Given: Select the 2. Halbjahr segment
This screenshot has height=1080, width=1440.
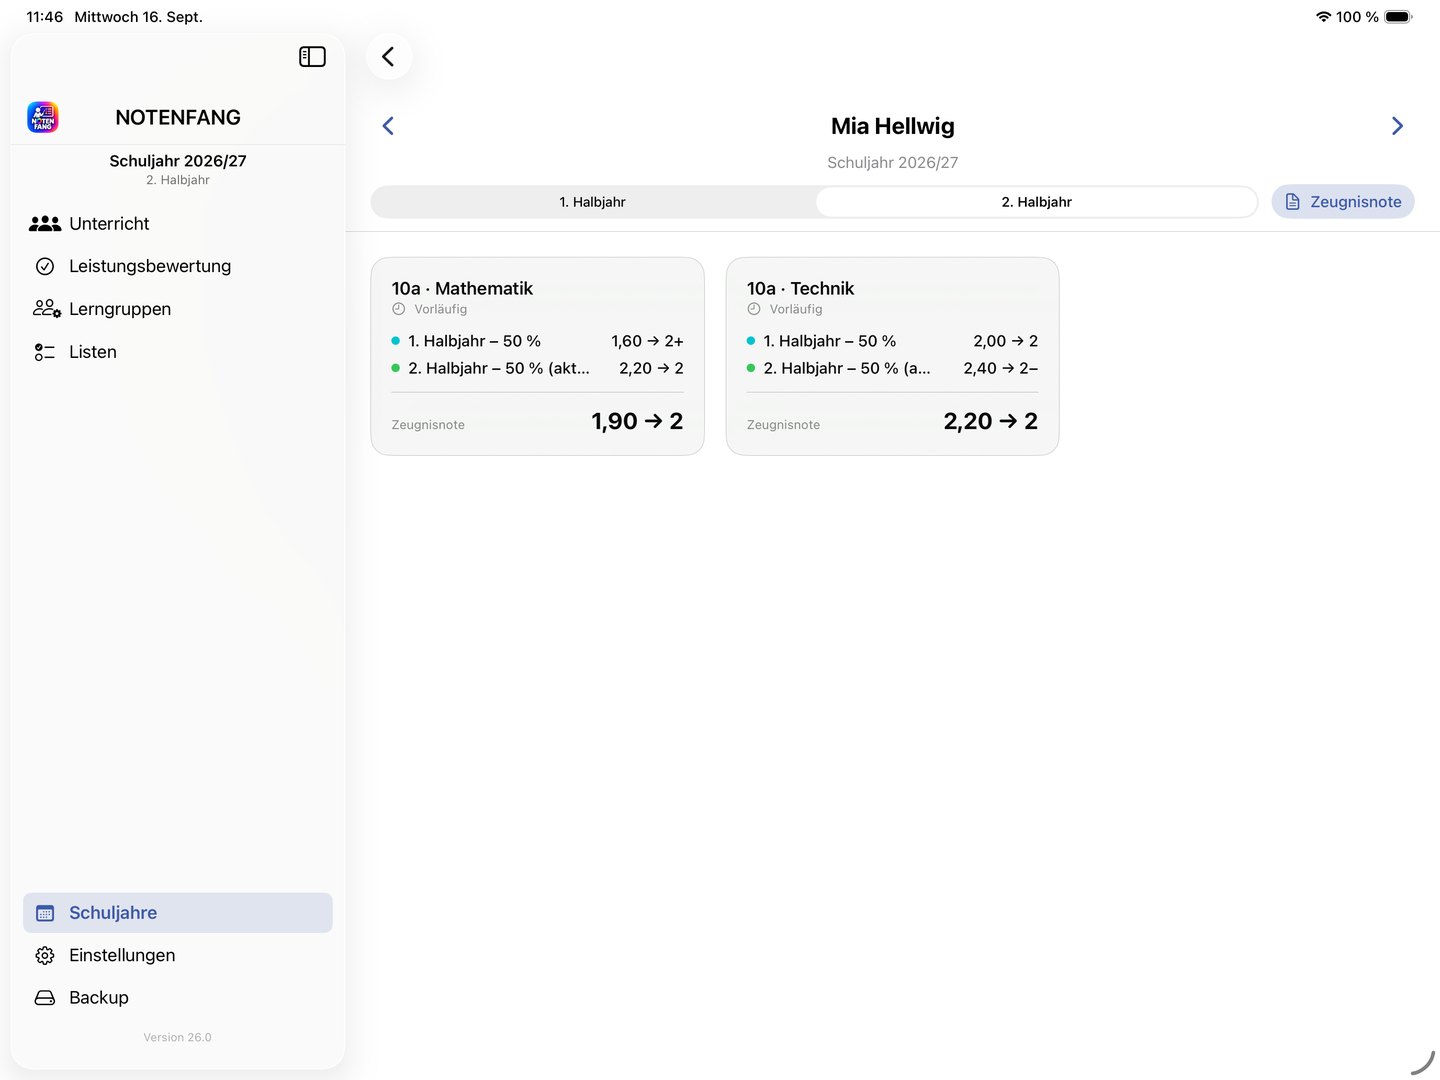Looking at the screenshot, I should click(x=1036, y=202).
